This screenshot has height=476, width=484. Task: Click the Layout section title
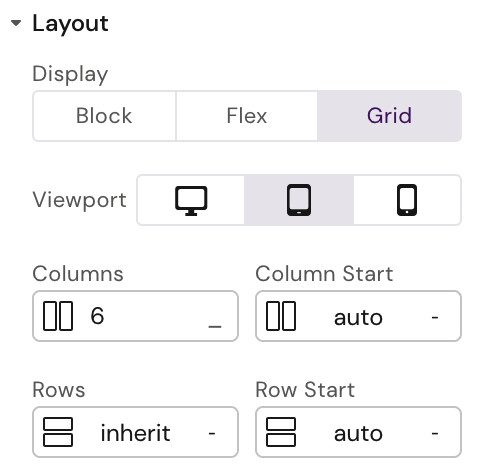(x=70, y=24)
